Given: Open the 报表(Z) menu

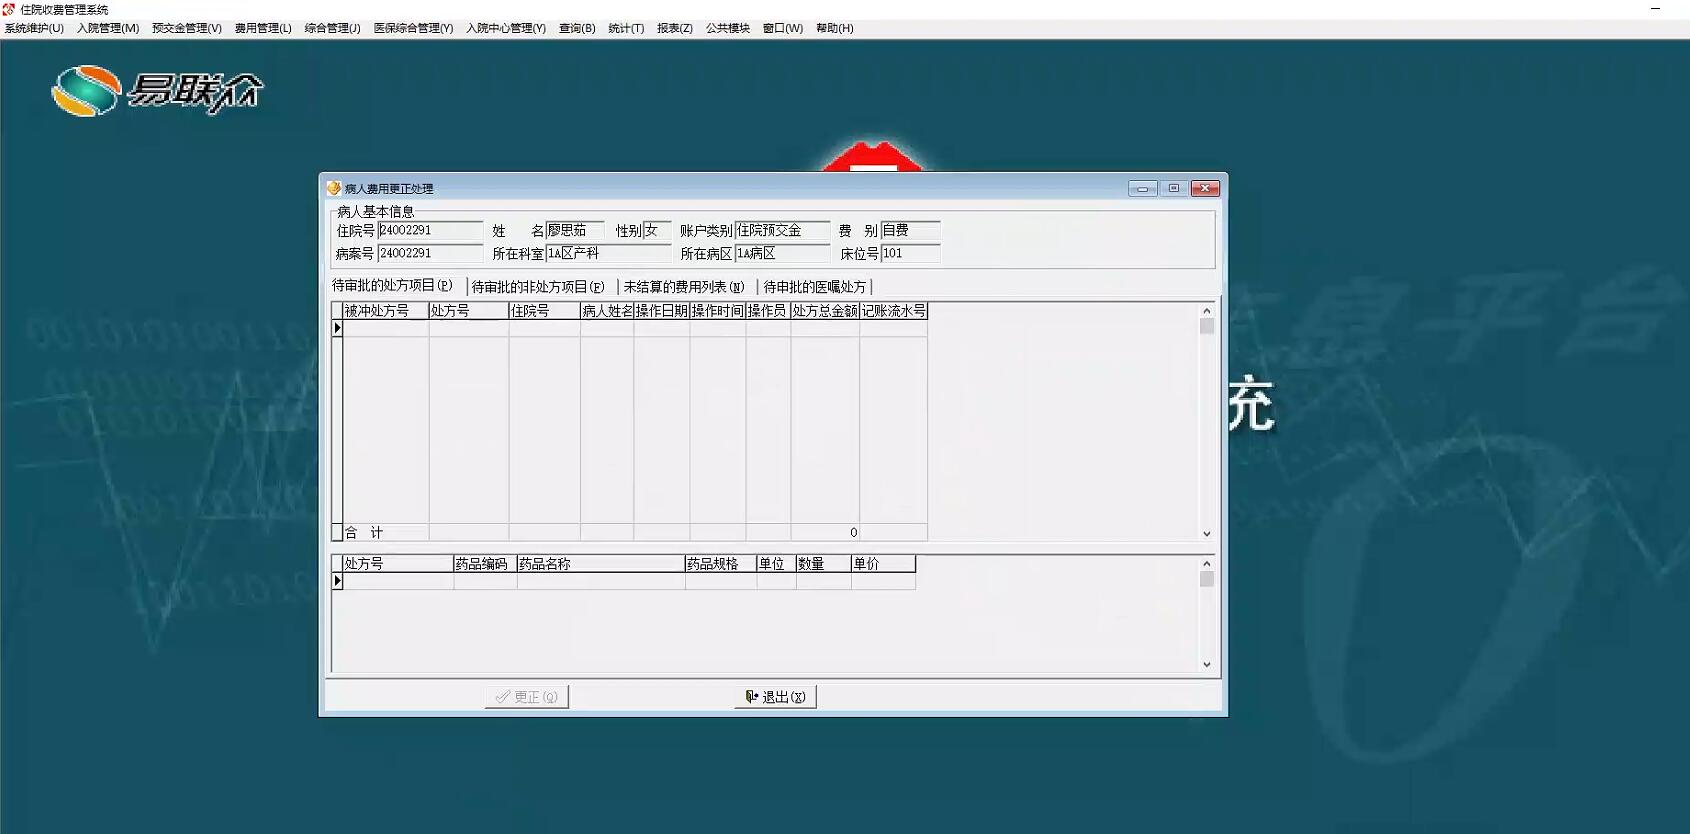Looking at the screenshot, I should click(675, 28).
